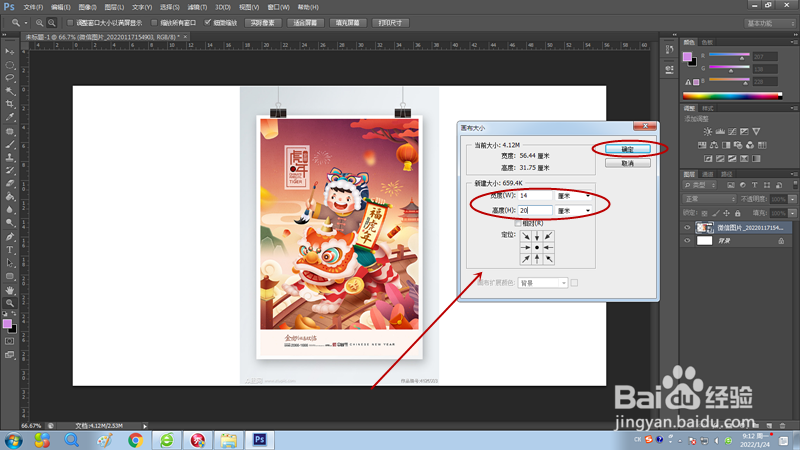Open layer blend mode dropdown
800x450 pixels.
click(710, 199)
